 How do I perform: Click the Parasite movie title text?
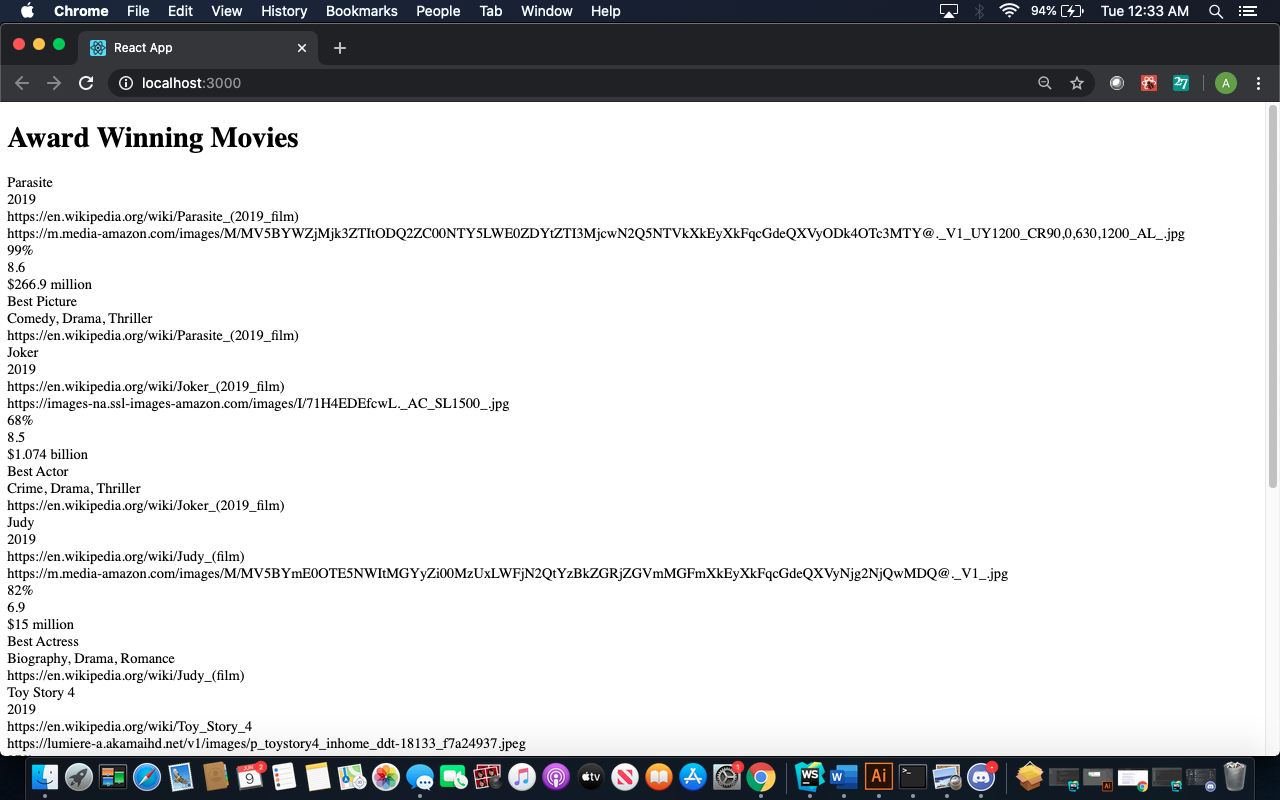pos(30,182)
